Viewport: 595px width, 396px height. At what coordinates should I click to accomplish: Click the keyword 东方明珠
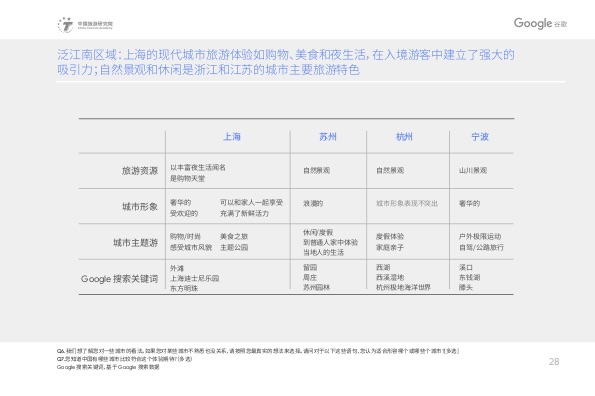click(x=184, y=288)
